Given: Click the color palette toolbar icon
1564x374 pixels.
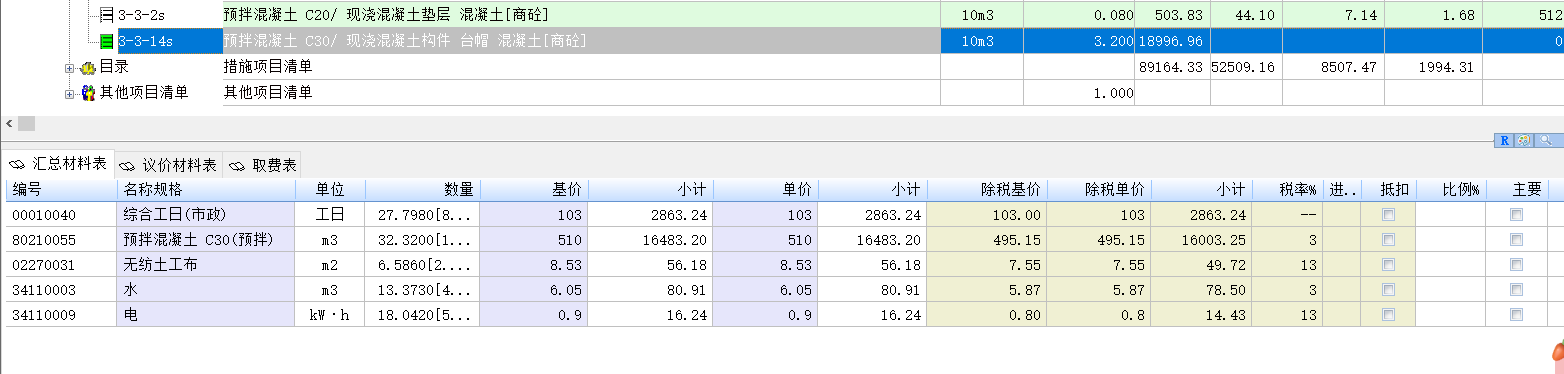Looking at the screenshot, I should pyautogui.click(x=1523, y=141).
